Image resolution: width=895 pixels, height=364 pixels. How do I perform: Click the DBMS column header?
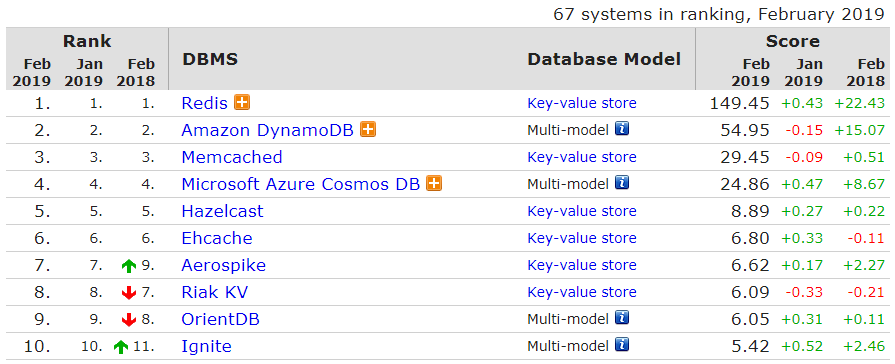(x=210, y=59)
